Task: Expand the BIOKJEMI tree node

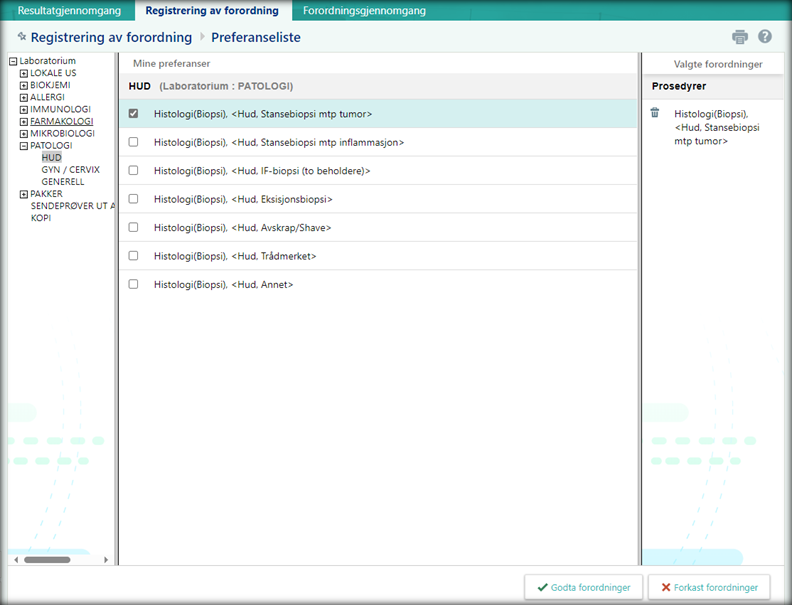Action: point(24,86)
